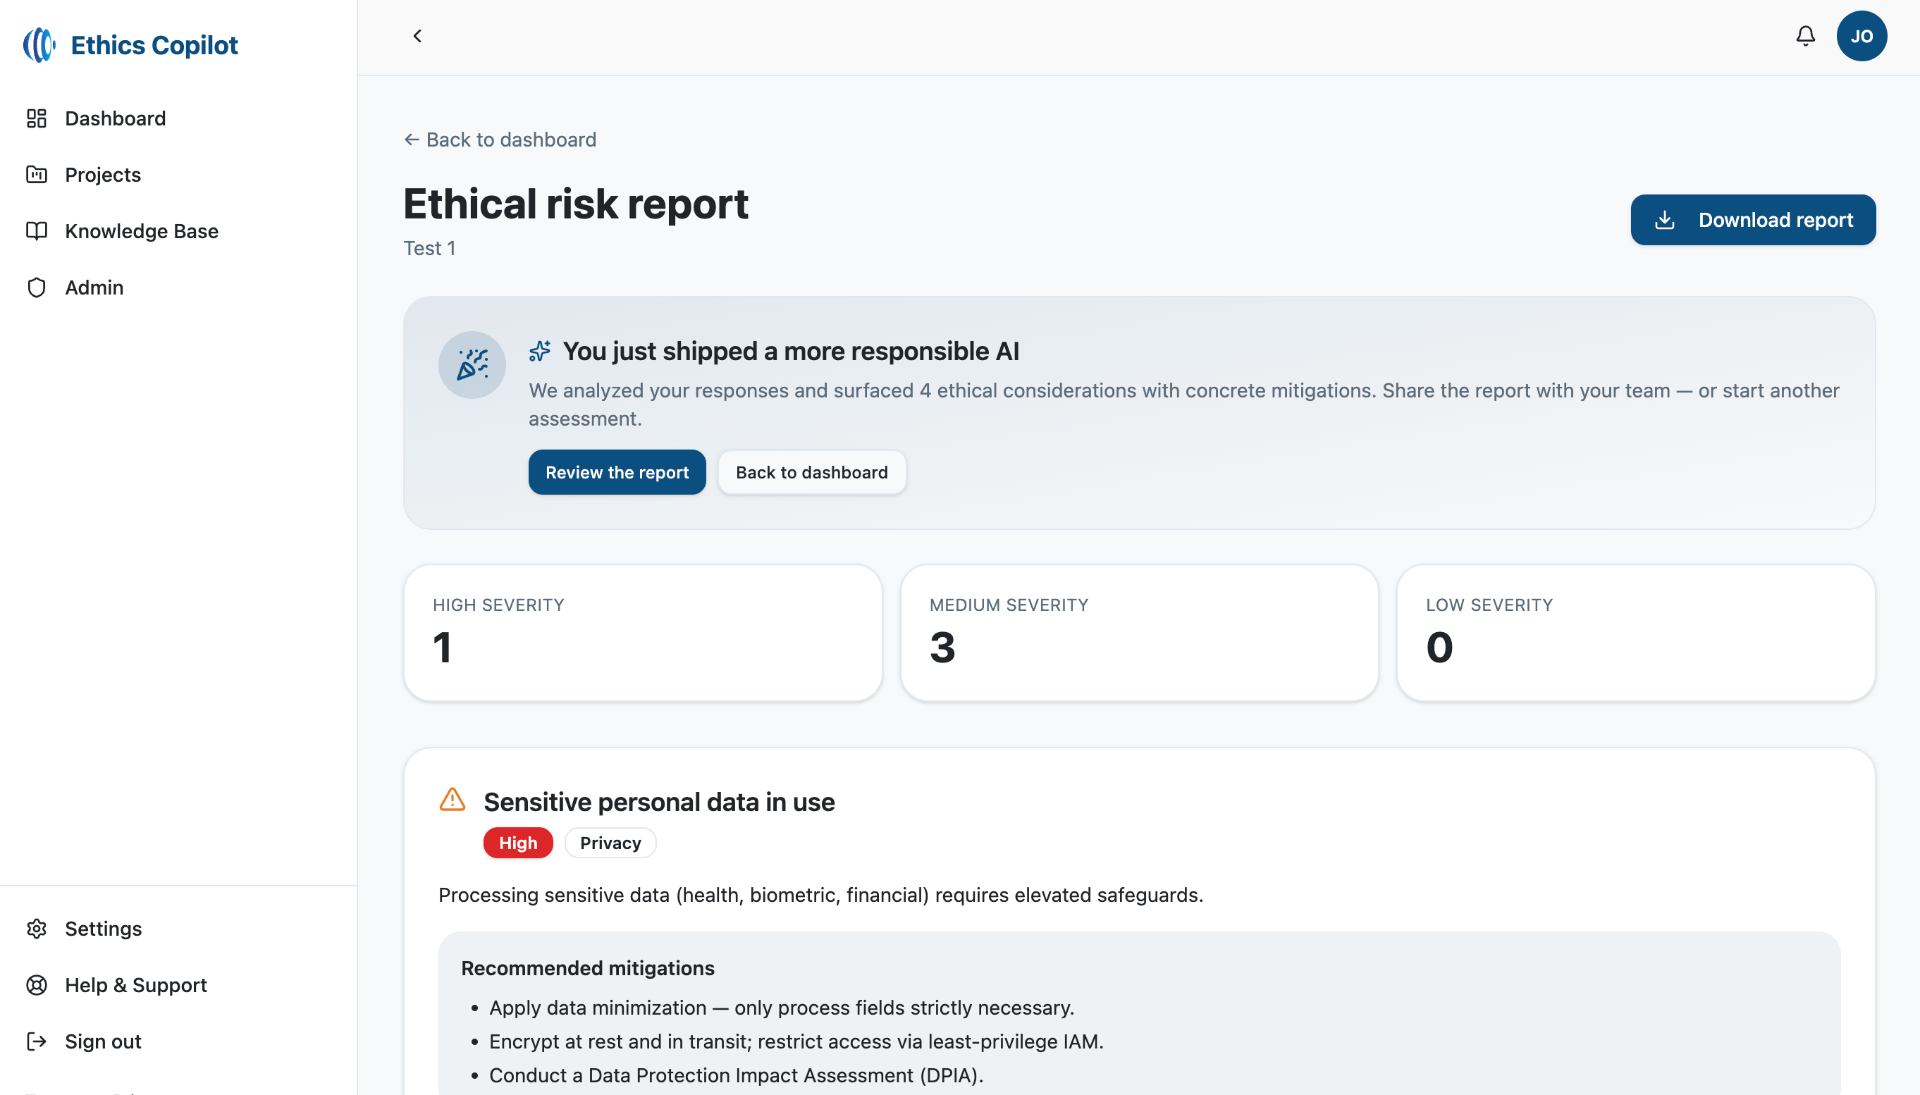Collapse the sidebar with the chevron
Screen dimensions: 1920x1095
[x=417, y=36]
